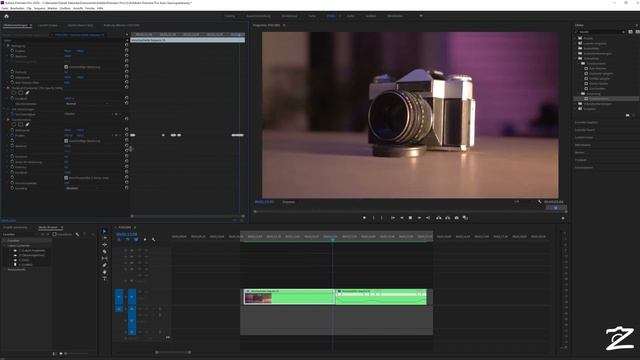Toggle Gleichmäßige Skalierung under Transformieren

pos(66,141)
